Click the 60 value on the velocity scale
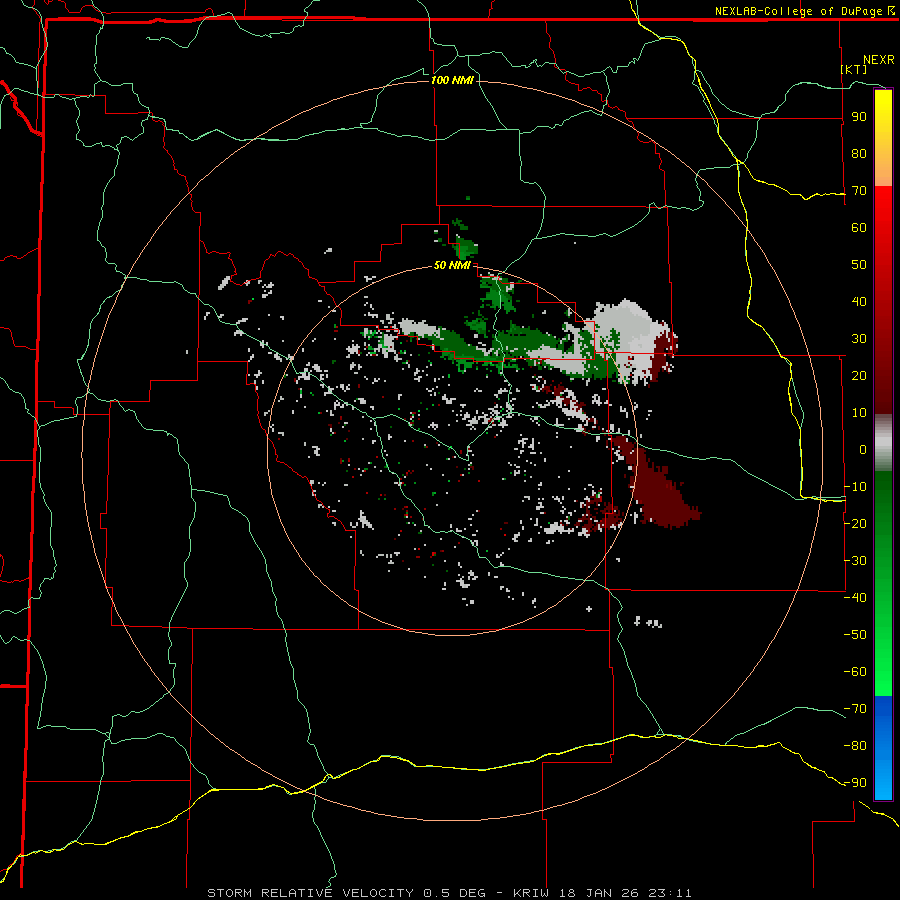This screenshot has height=900, width=900. pos(859,228)
